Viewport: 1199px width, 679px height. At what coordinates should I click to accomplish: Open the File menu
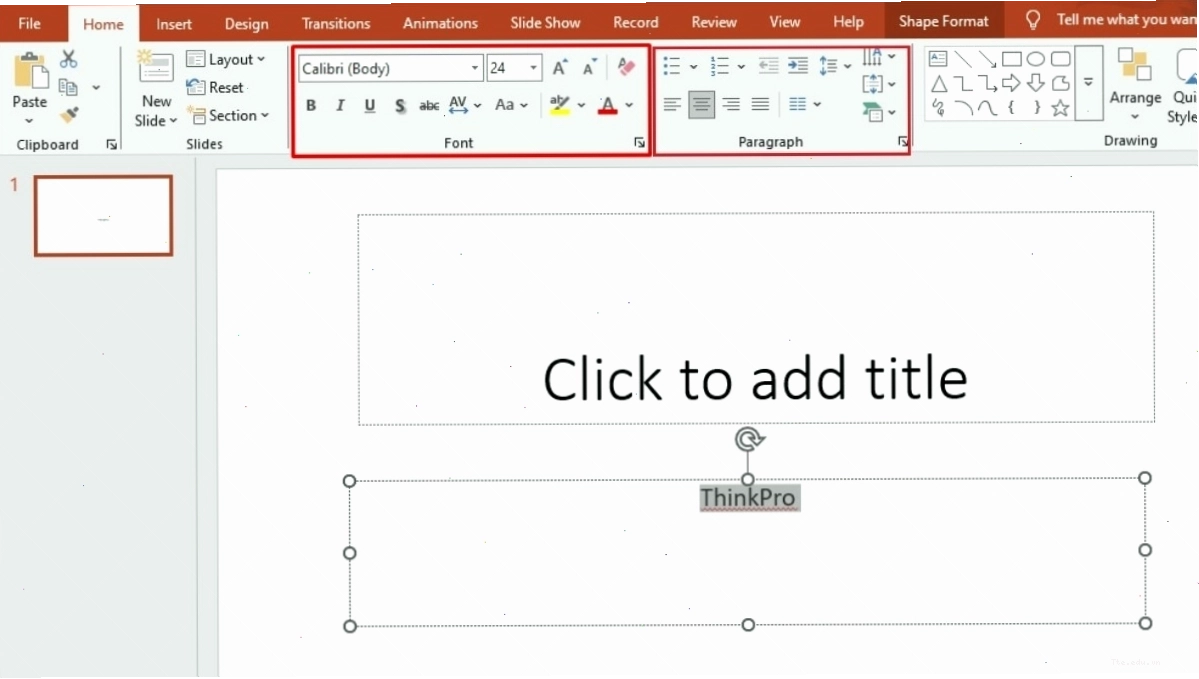click(x=29, y=23)
